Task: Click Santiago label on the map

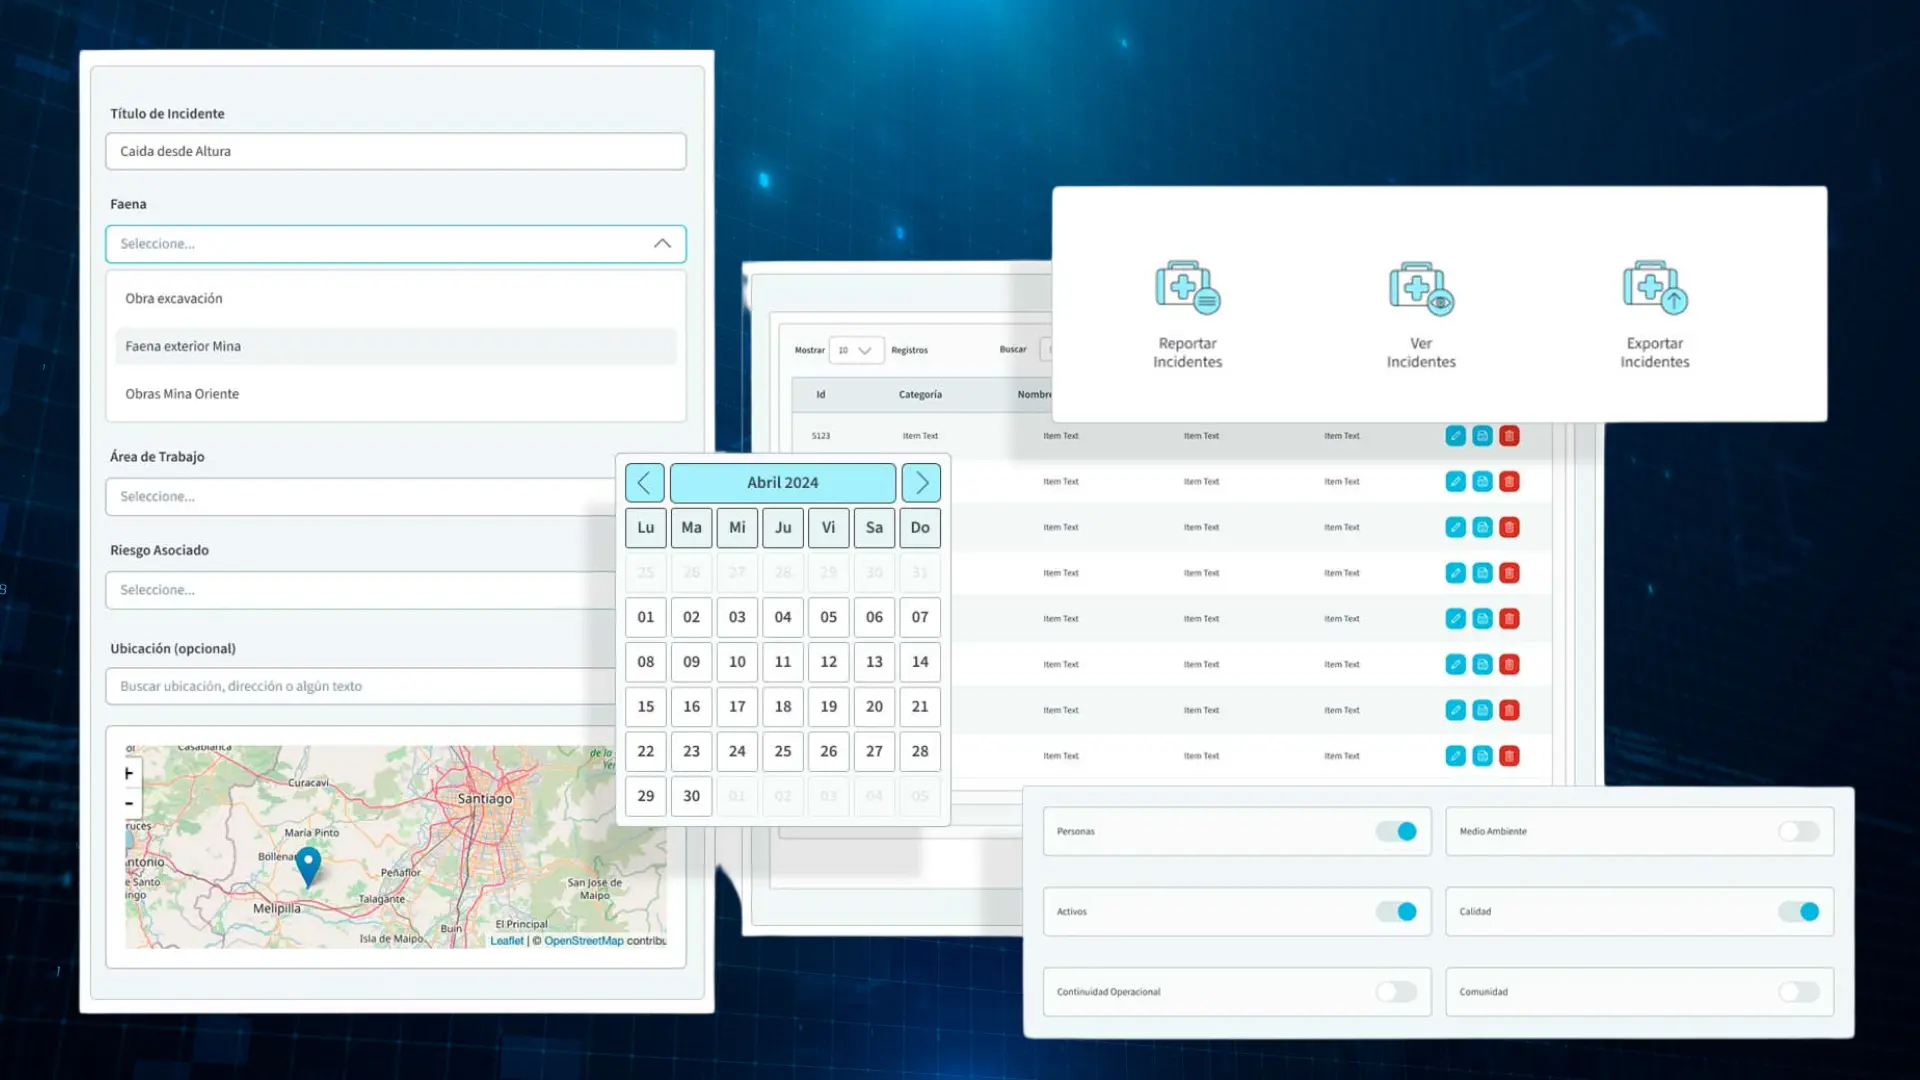Action: tap(484, 799)
